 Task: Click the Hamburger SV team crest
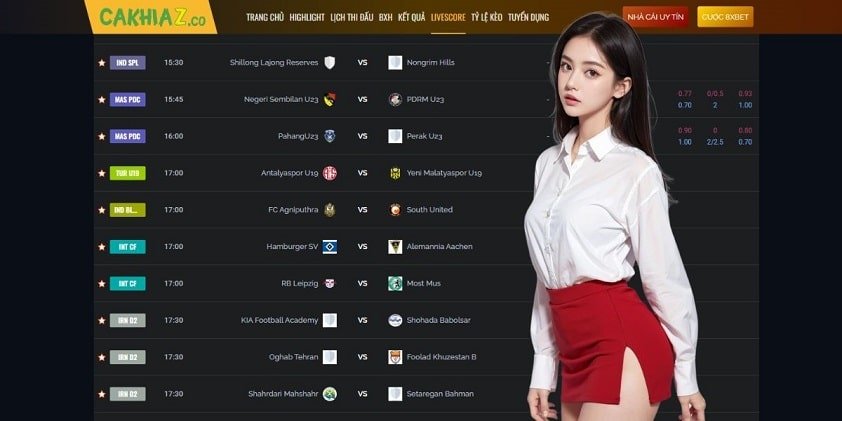pyautogui.click(x=330, y=246)
